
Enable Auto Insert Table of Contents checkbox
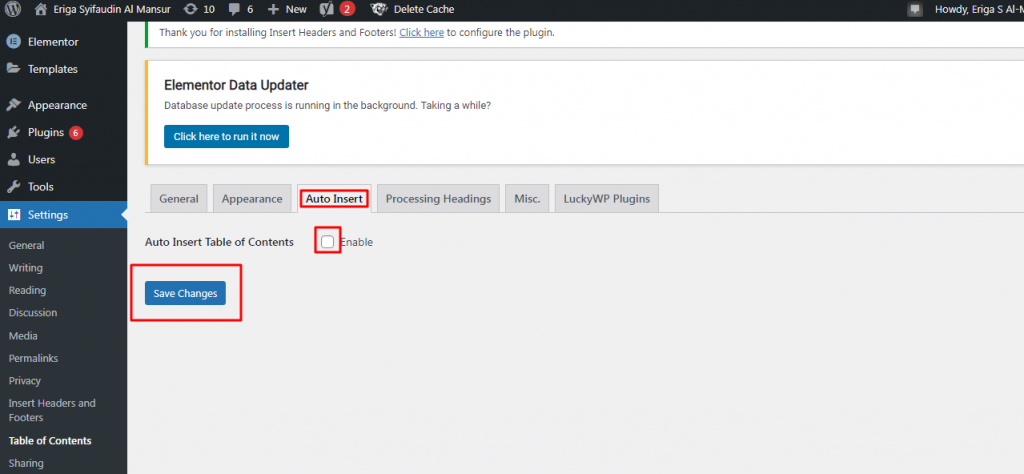click(x=328, y=242)
